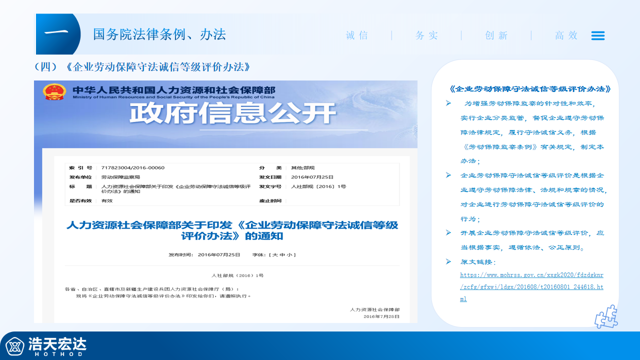Click the national emblem icon
The height and width of the screenshot is (360, 640).
click(x=55, y=91)
